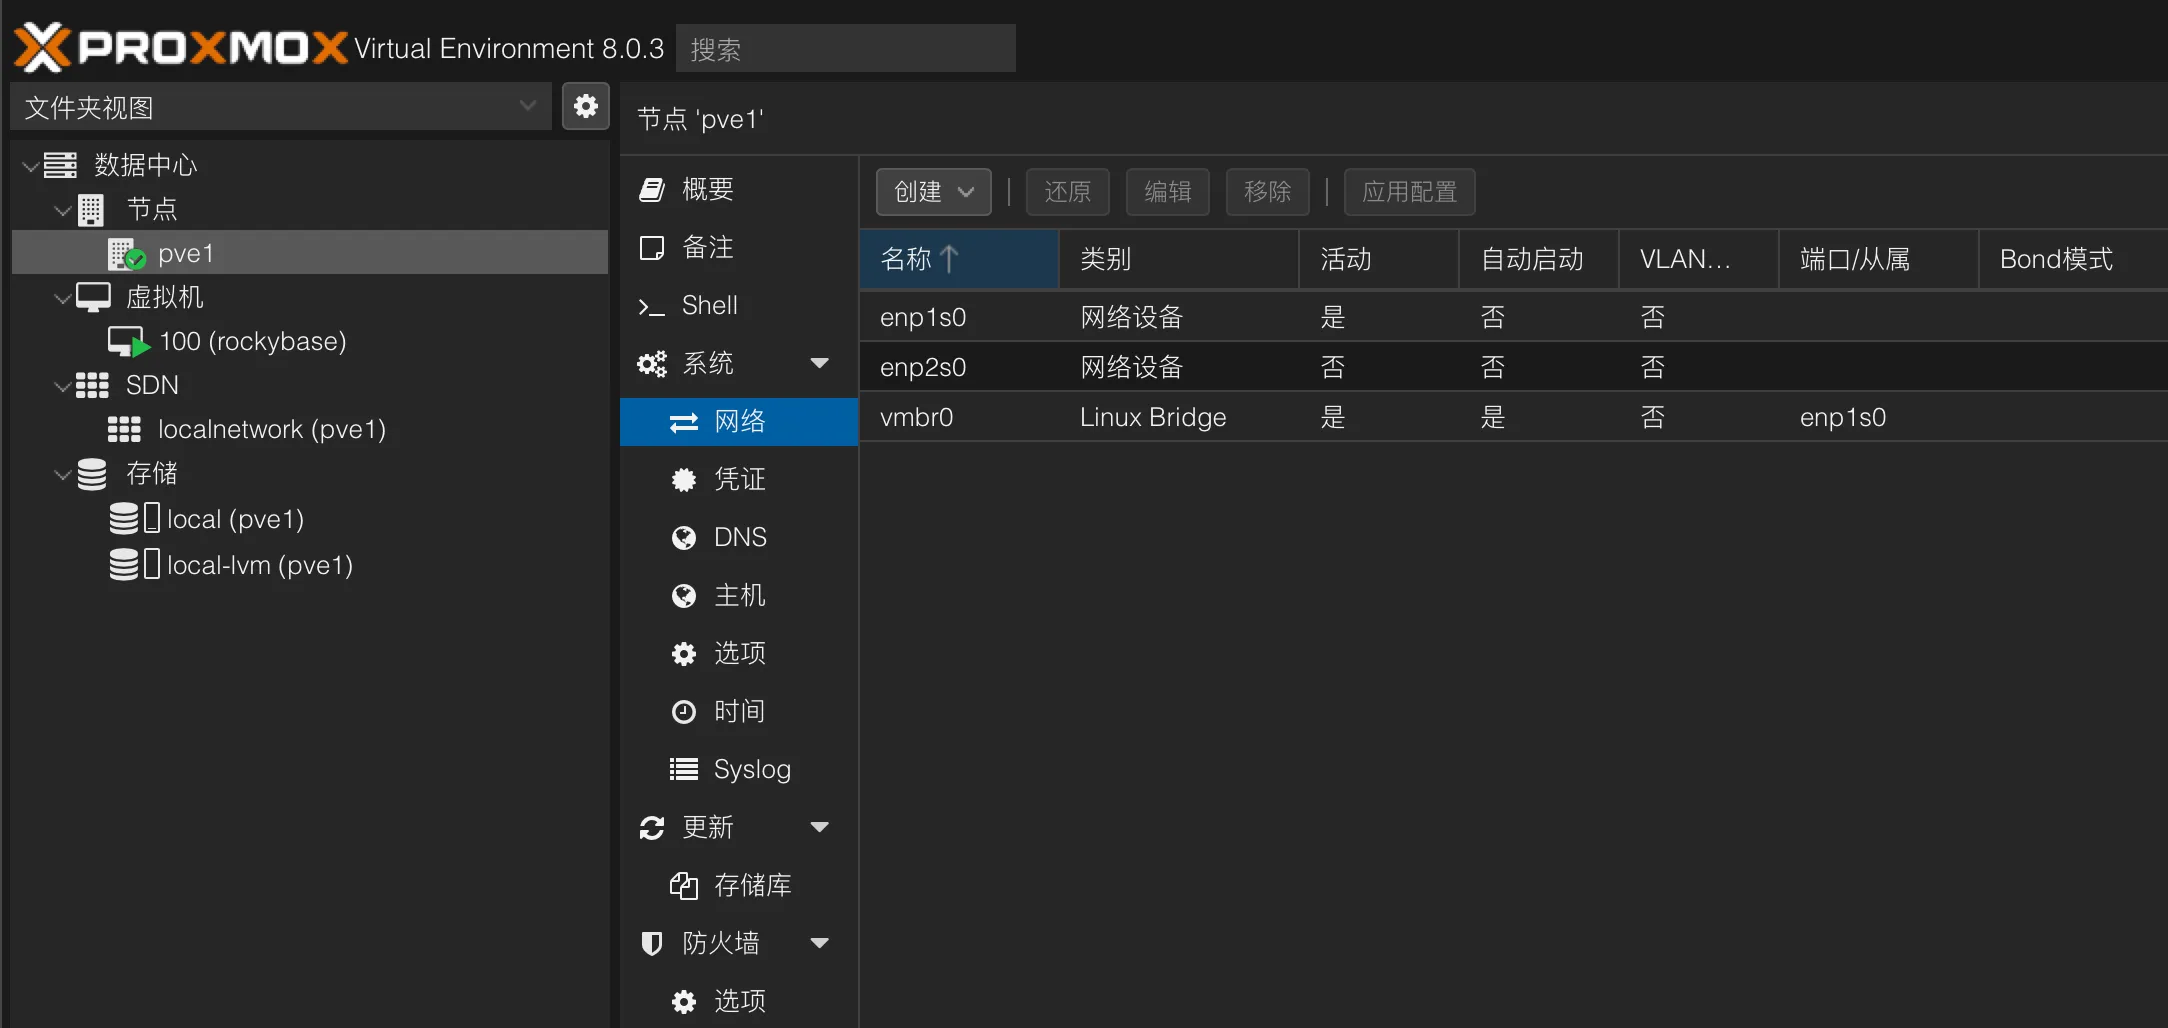Collapse the 存储 tree branch

click(x=62, y=474)
